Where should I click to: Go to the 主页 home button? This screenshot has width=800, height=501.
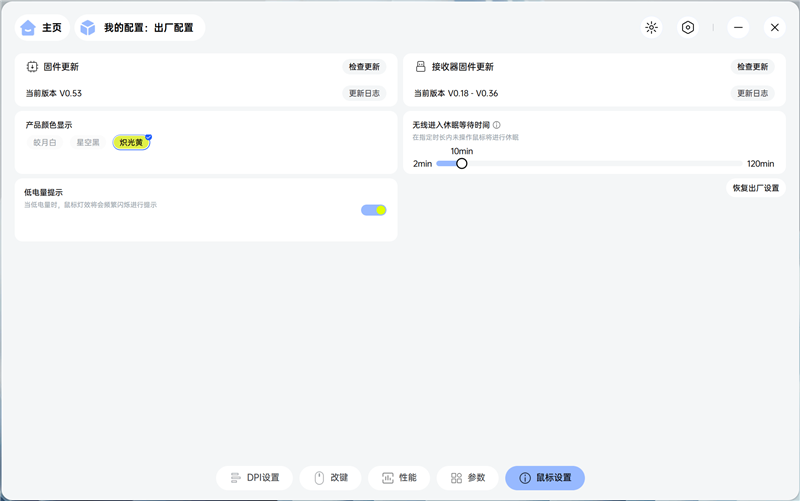[x=42, y=28]
